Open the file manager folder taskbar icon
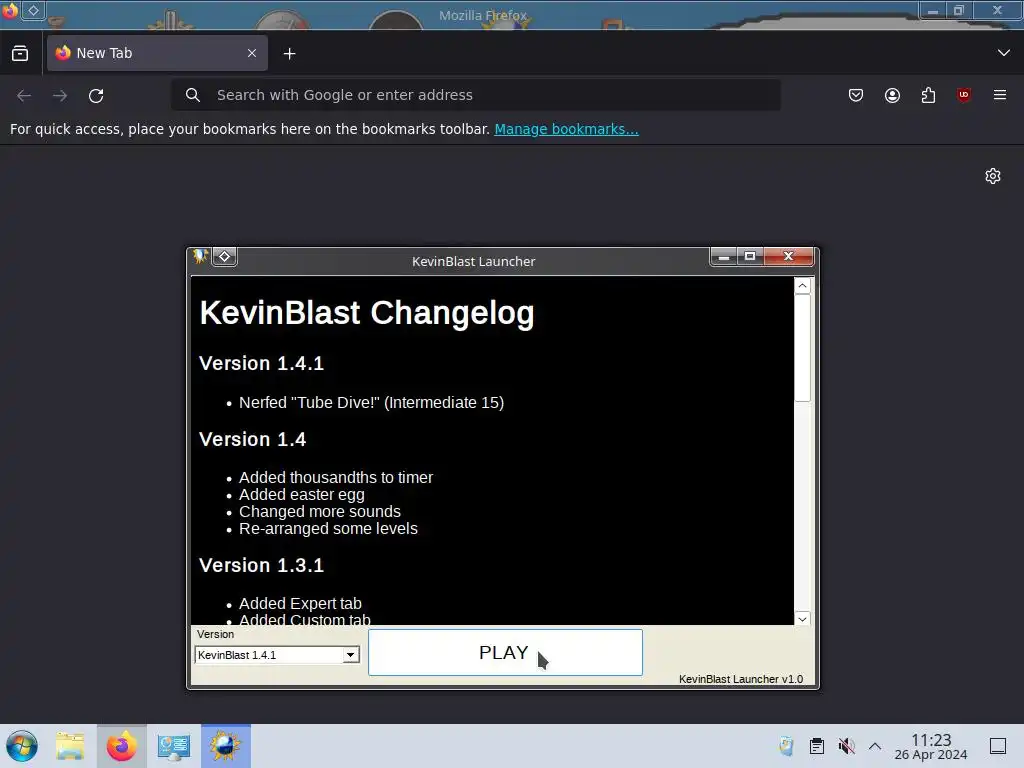The image size is (1024, 768). click(x=70, y=746)
